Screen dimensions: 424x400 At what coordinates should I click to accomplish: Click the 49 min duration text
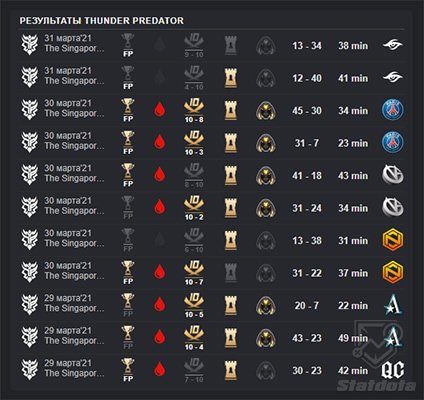click(353, 338)
